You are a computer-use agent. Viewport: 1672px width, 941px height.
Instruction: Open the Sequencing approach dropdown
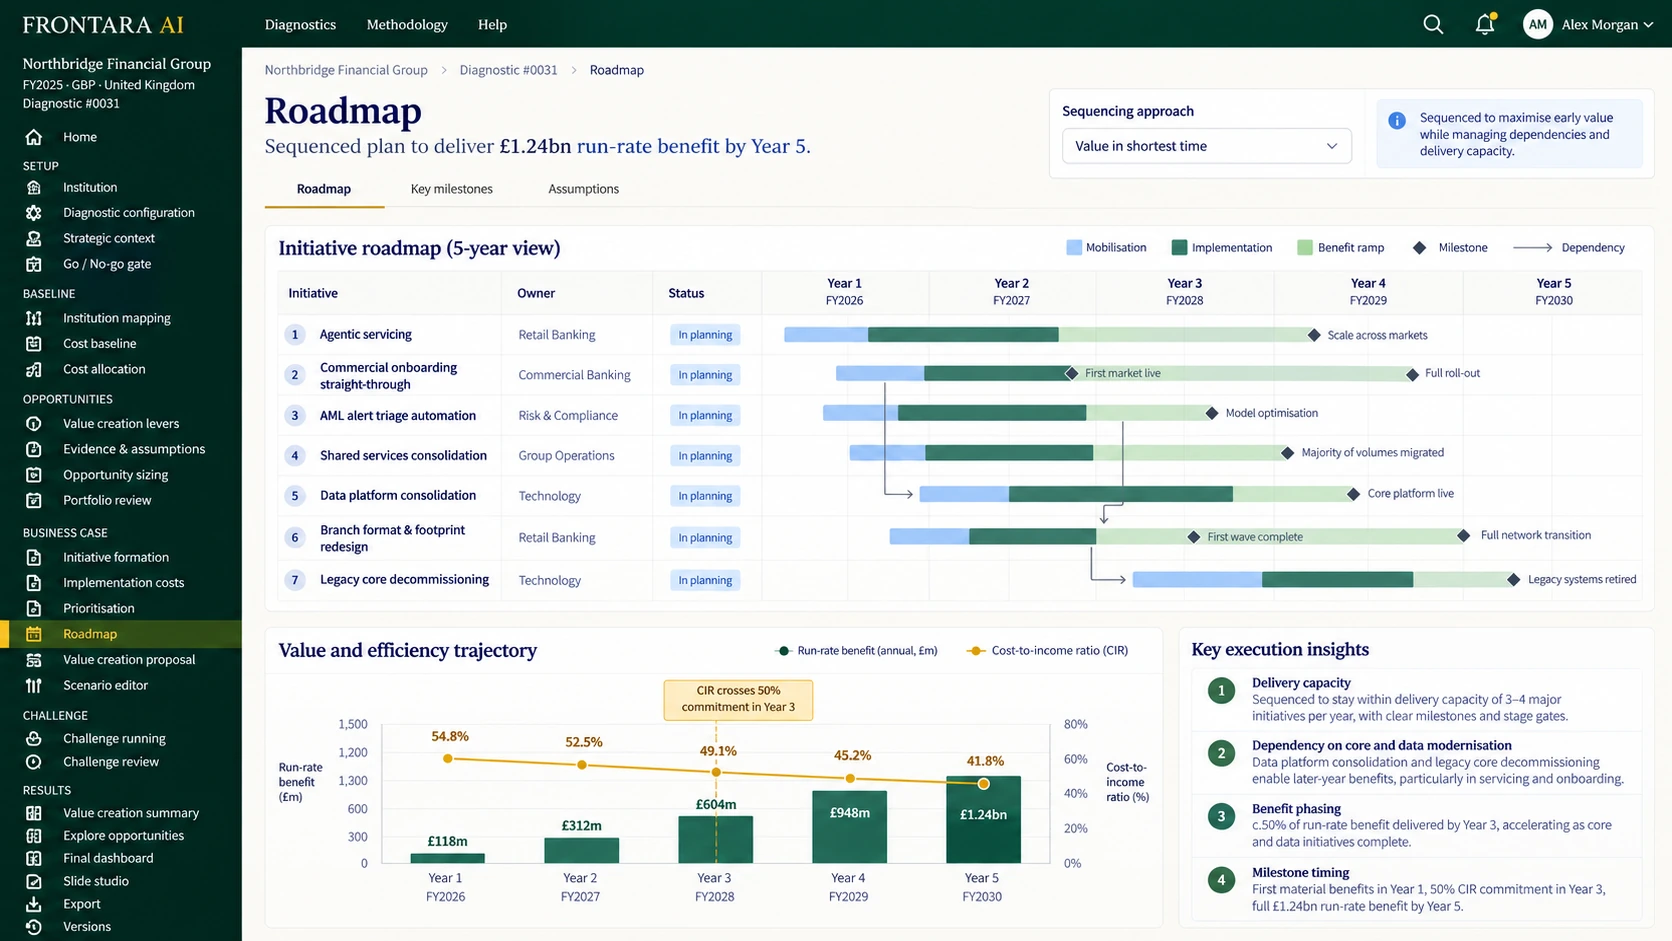coord(1206,146)
